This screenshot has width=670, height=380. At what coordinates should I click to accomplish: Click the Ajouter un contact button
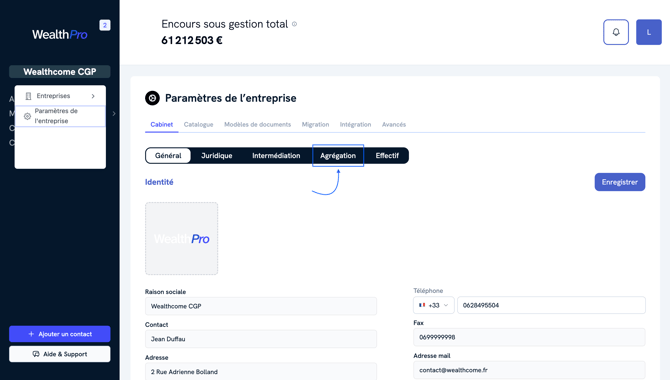60,334
